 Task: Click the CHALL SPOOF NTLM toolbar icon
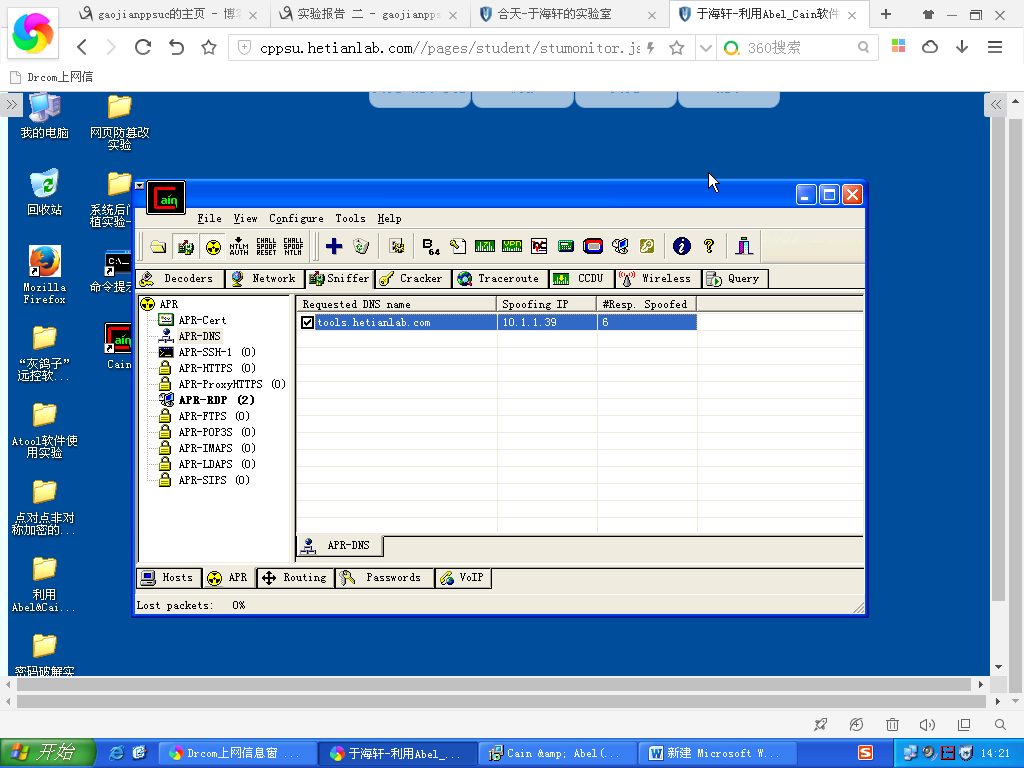pyautogui.click(x=293, y=247)
